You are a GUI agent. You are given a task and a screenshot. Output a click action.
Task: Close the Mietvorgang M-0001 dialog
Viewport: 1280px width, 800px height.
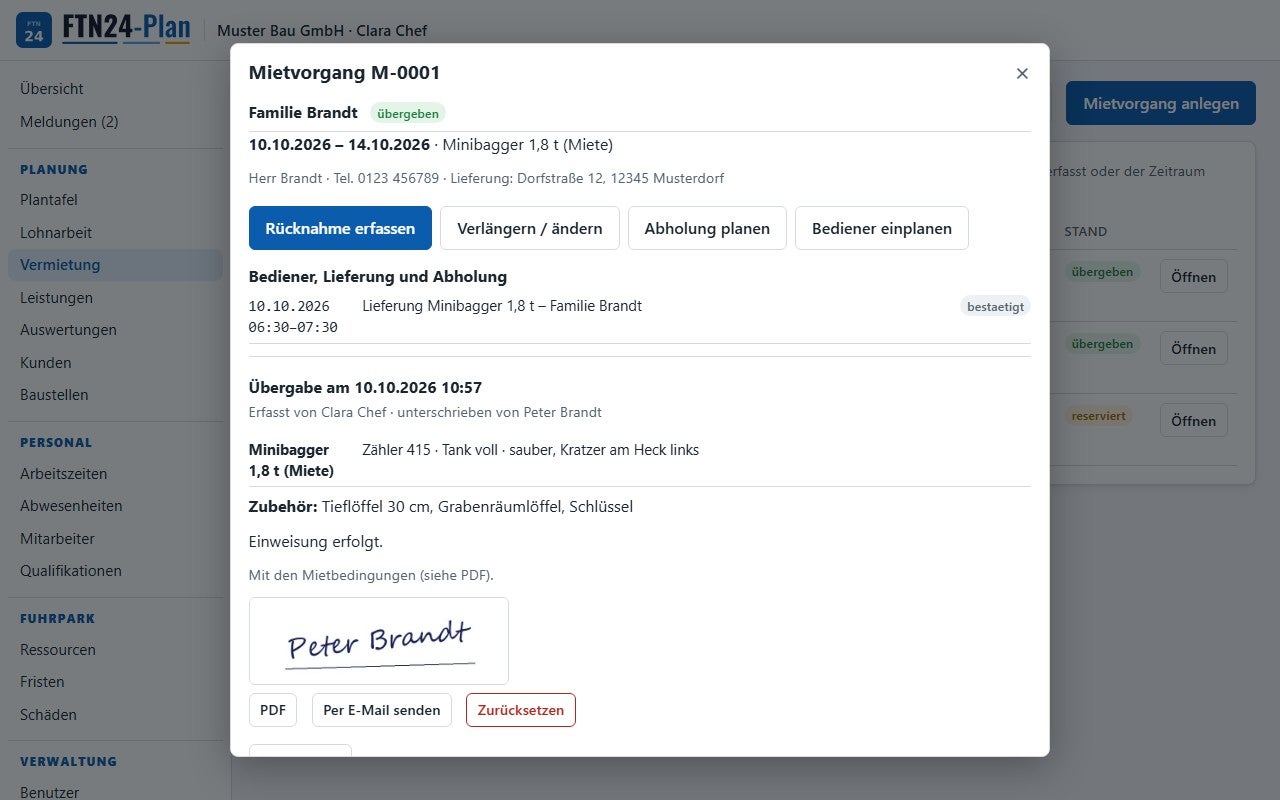[x=1022, y=73]
